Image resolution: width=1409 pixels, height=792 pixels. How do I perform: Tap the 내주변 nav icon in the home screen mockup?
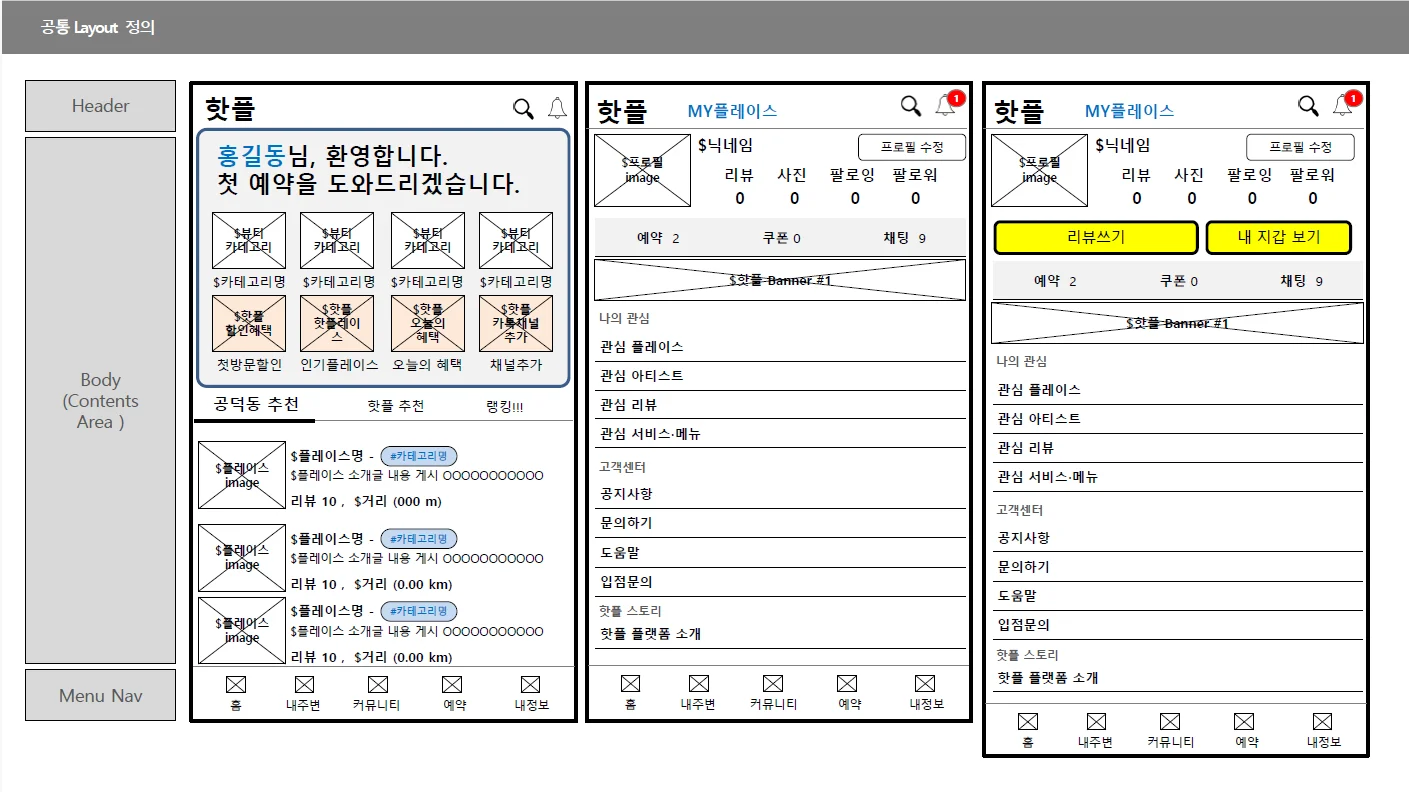(x=304, y=685)
